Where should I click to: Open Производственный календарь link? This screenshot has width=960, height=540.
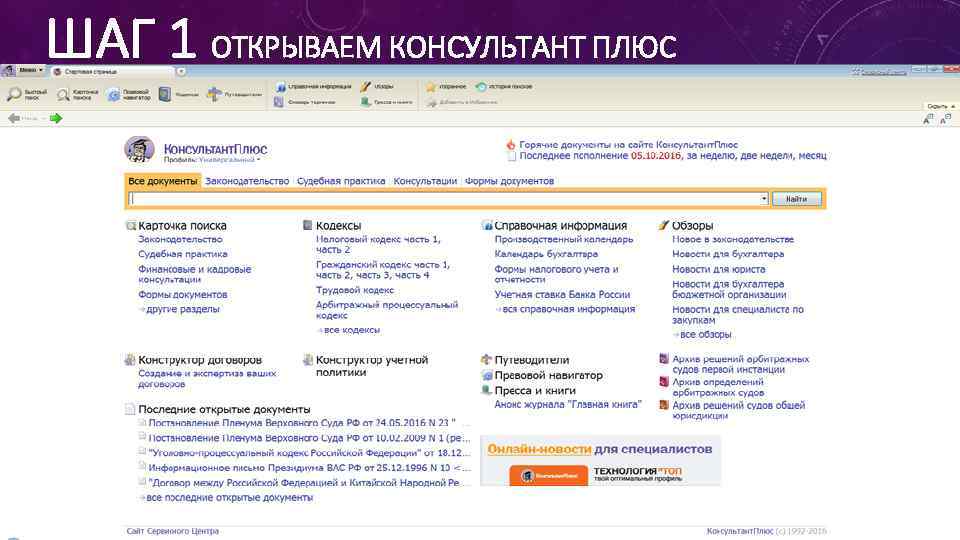click(x=564, y=239)
